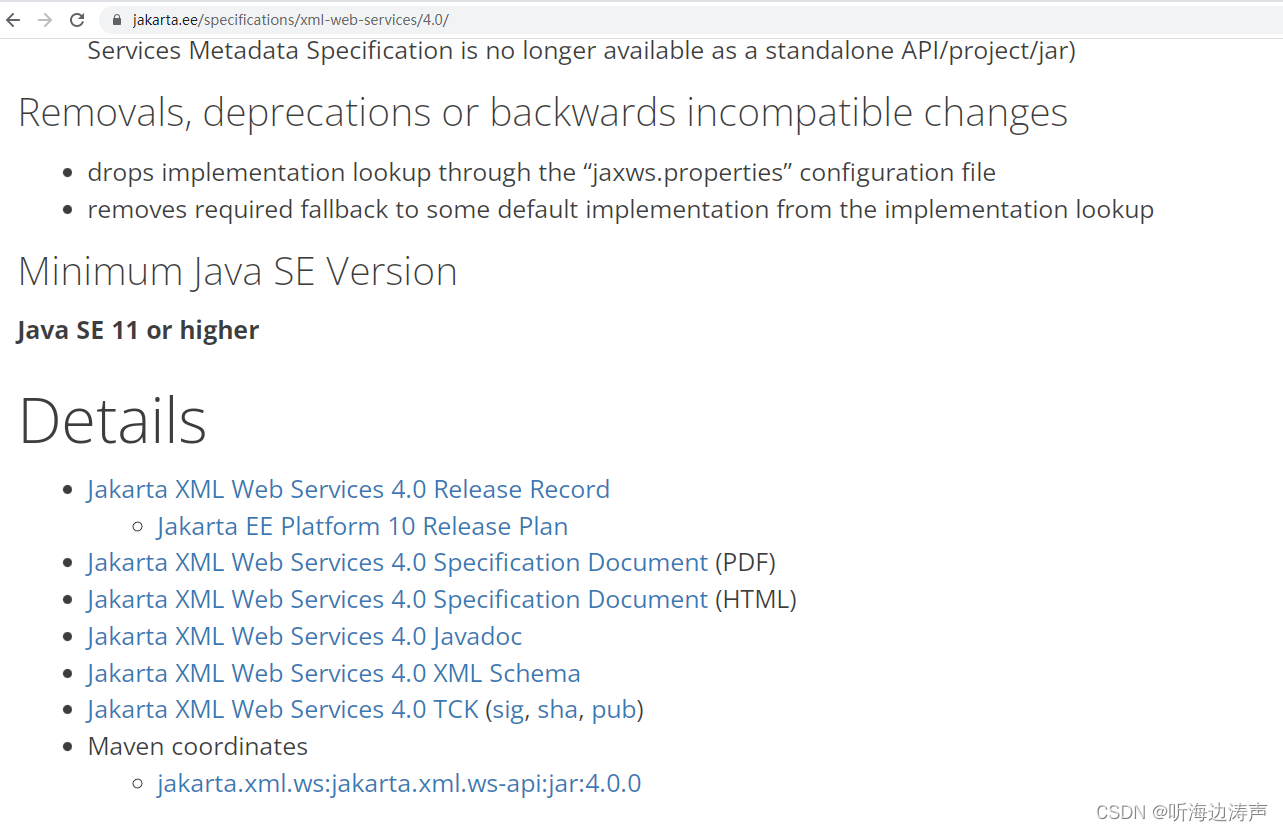Click the TCK sha link
The image size is (1283, 831).
pos(557,710)
